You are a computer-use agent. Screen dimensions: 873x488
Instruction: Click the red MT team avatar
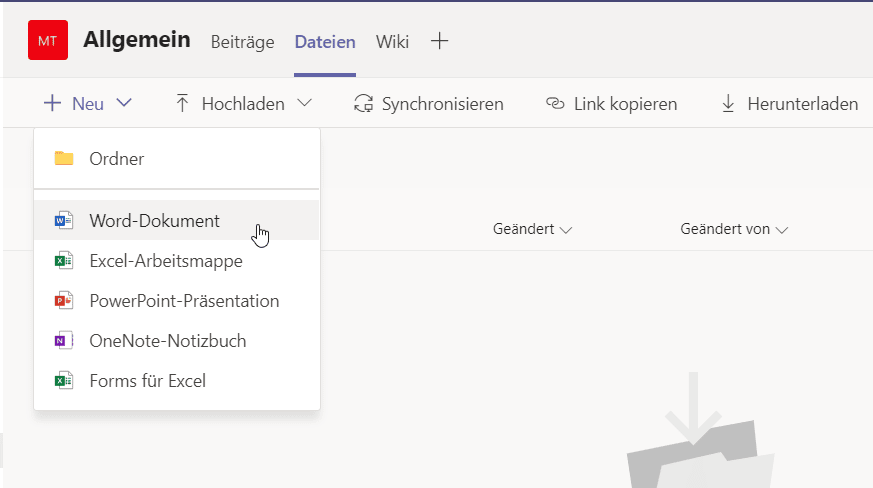48,40
